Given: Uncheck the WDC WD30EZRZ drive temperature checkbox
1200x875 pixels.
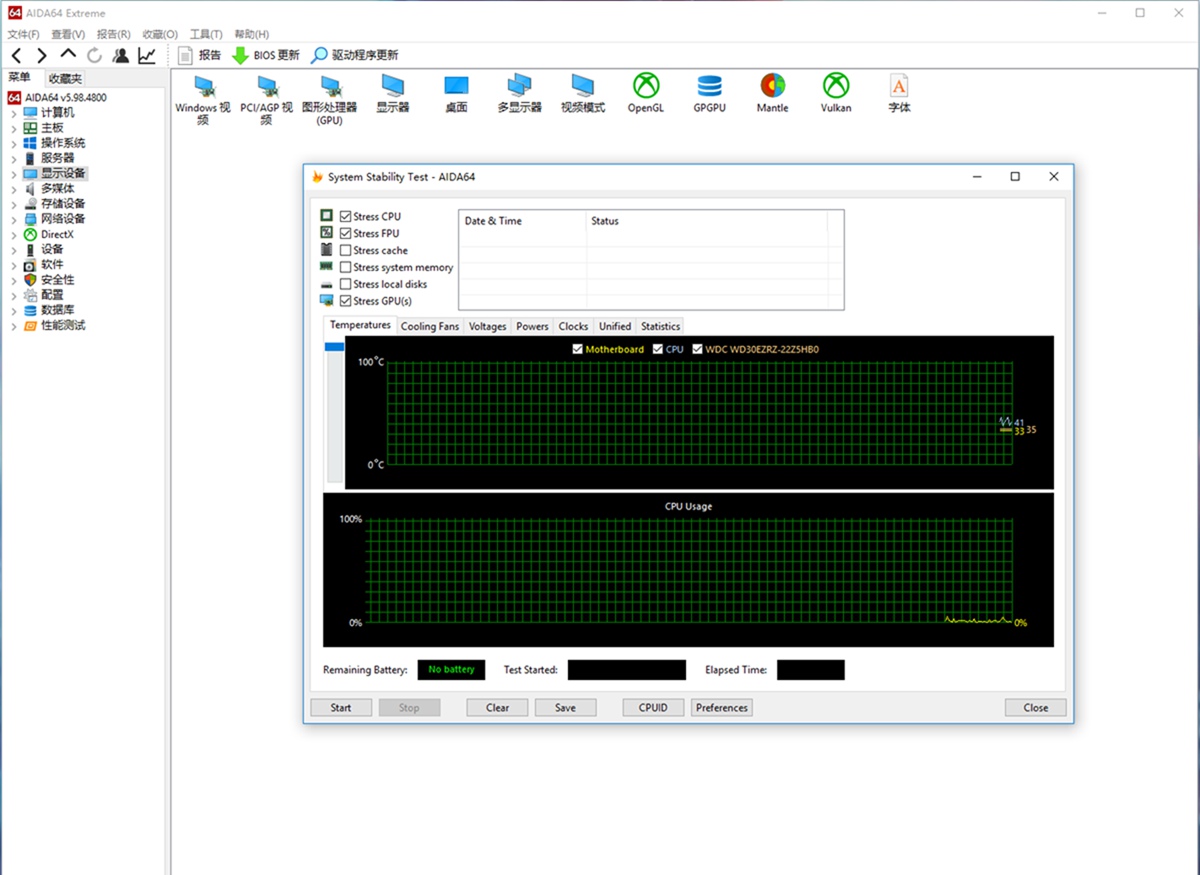Looking at the screenshot, I should point(698,349).
